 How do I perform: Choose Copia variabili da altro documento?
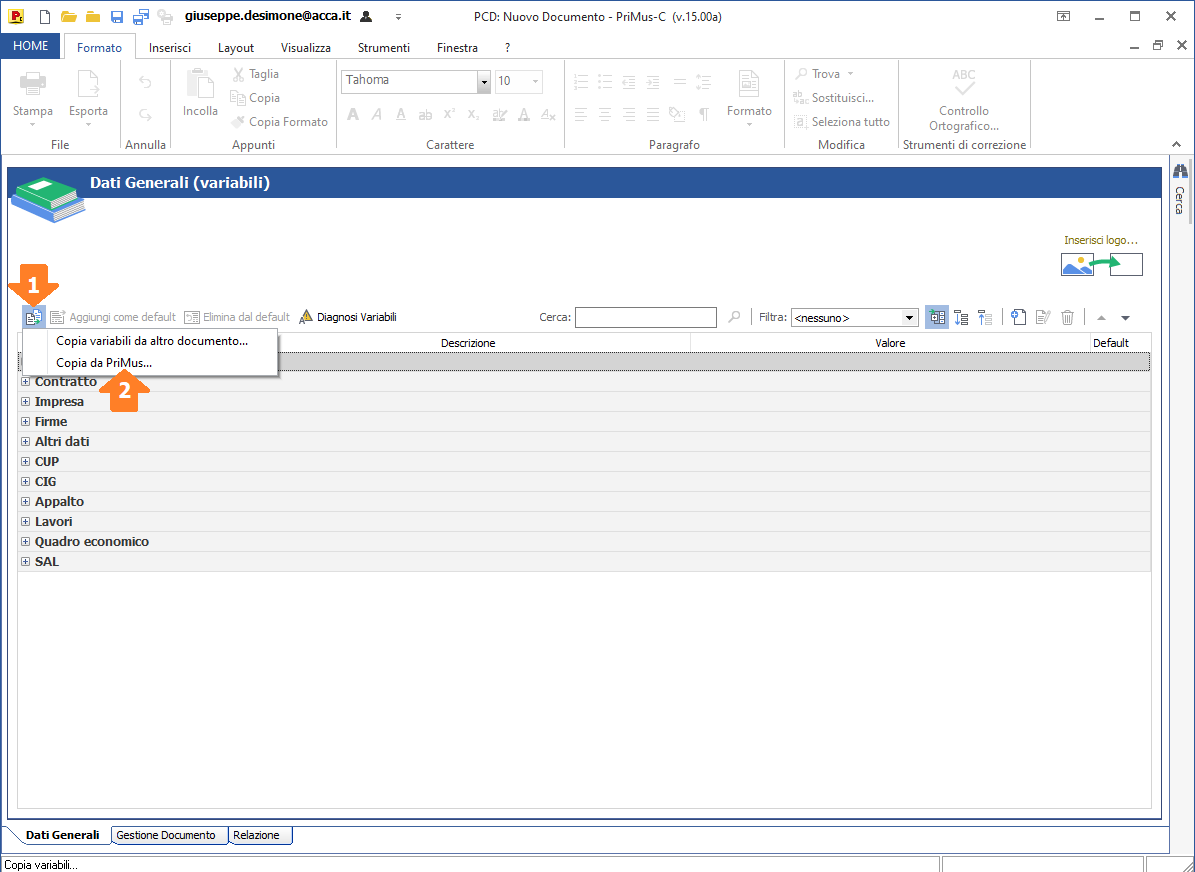(152, 341)
